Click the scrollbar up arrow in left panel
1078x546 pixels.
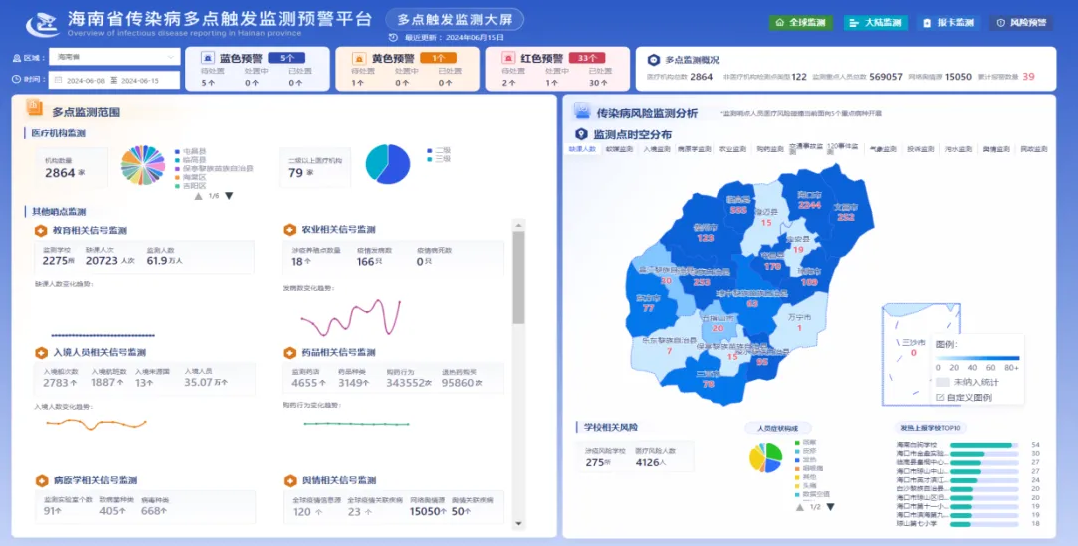(x=518, y=225)
